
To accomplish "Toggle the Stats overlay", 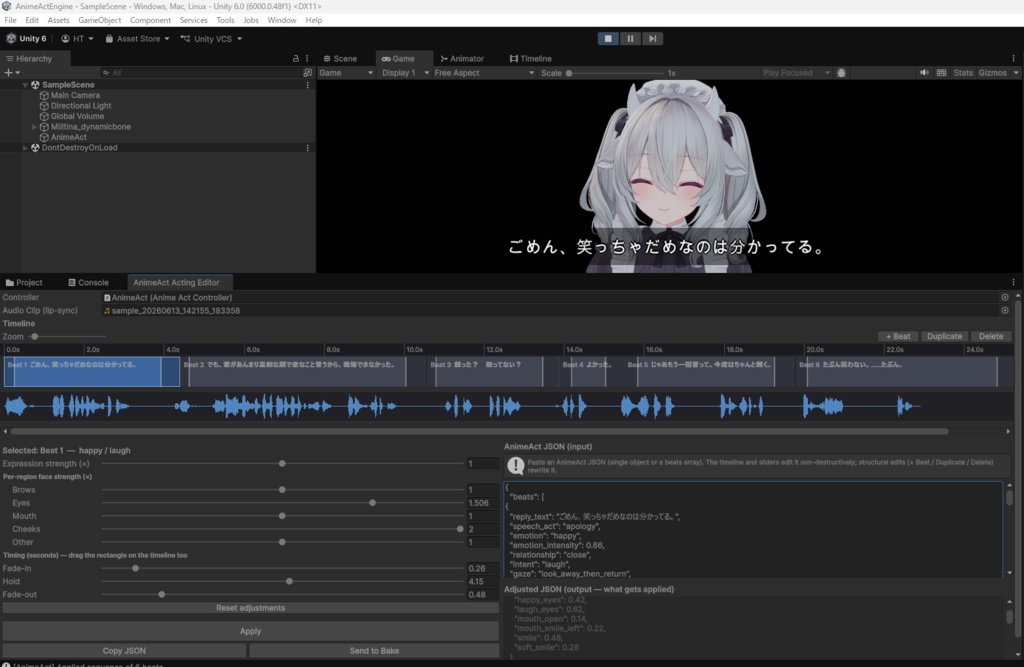I will point(963,73).
